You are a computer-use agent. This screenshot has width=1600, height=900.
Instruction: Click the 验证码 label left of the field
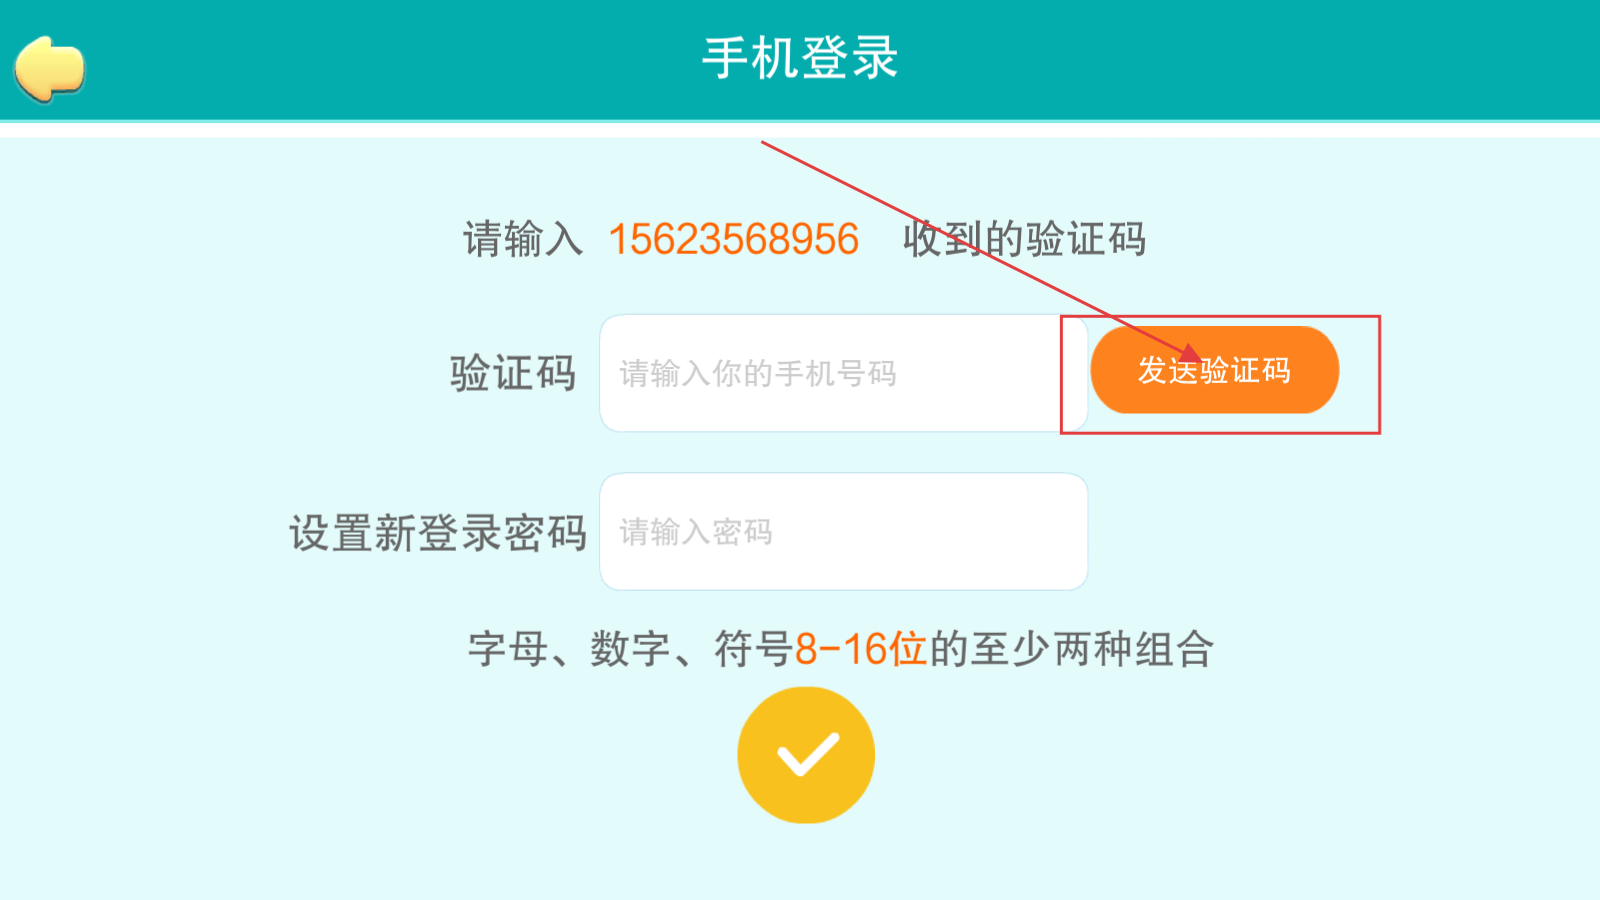point(513,373)
